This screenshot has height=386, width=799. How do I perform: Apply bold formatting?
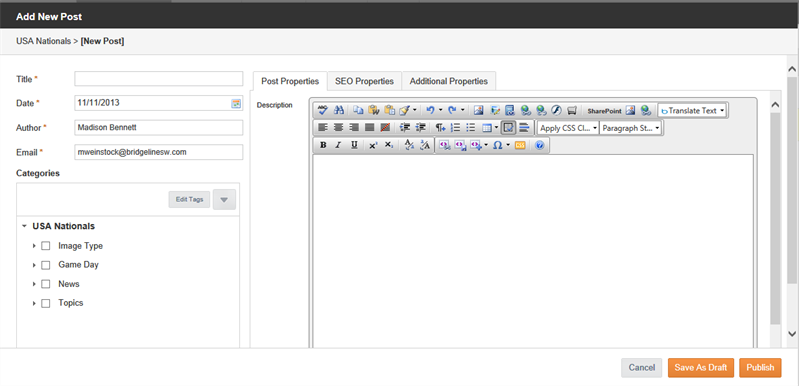click(323, 145)
